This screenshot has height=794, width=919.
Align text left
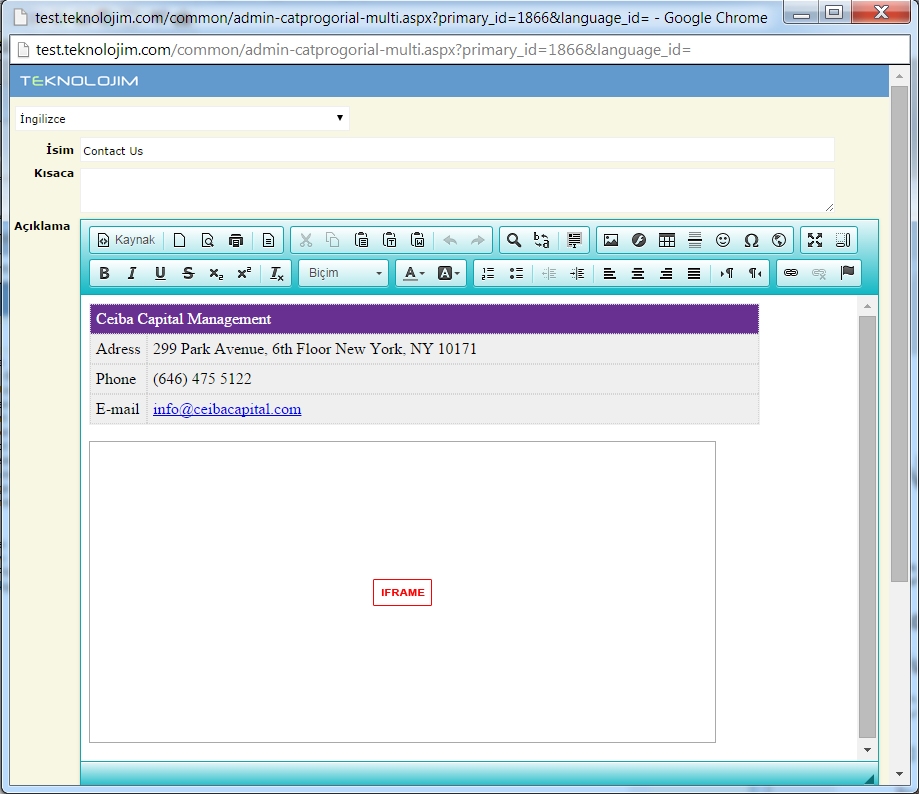tap(610, 273)
